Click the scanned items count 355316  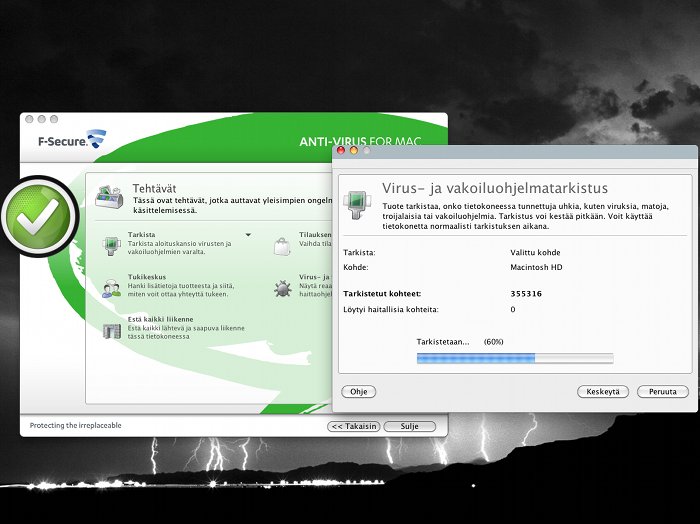526,294
